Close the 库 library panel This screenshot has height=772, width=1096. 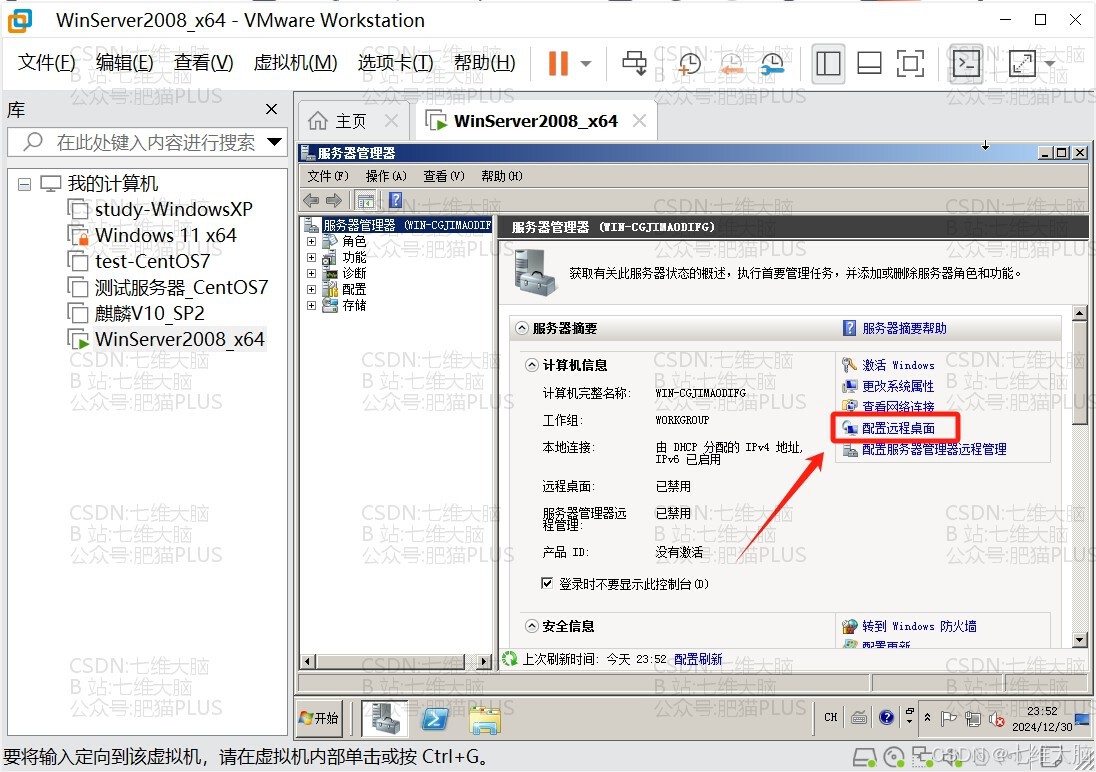pyautogui.click(x=272, y=109)
